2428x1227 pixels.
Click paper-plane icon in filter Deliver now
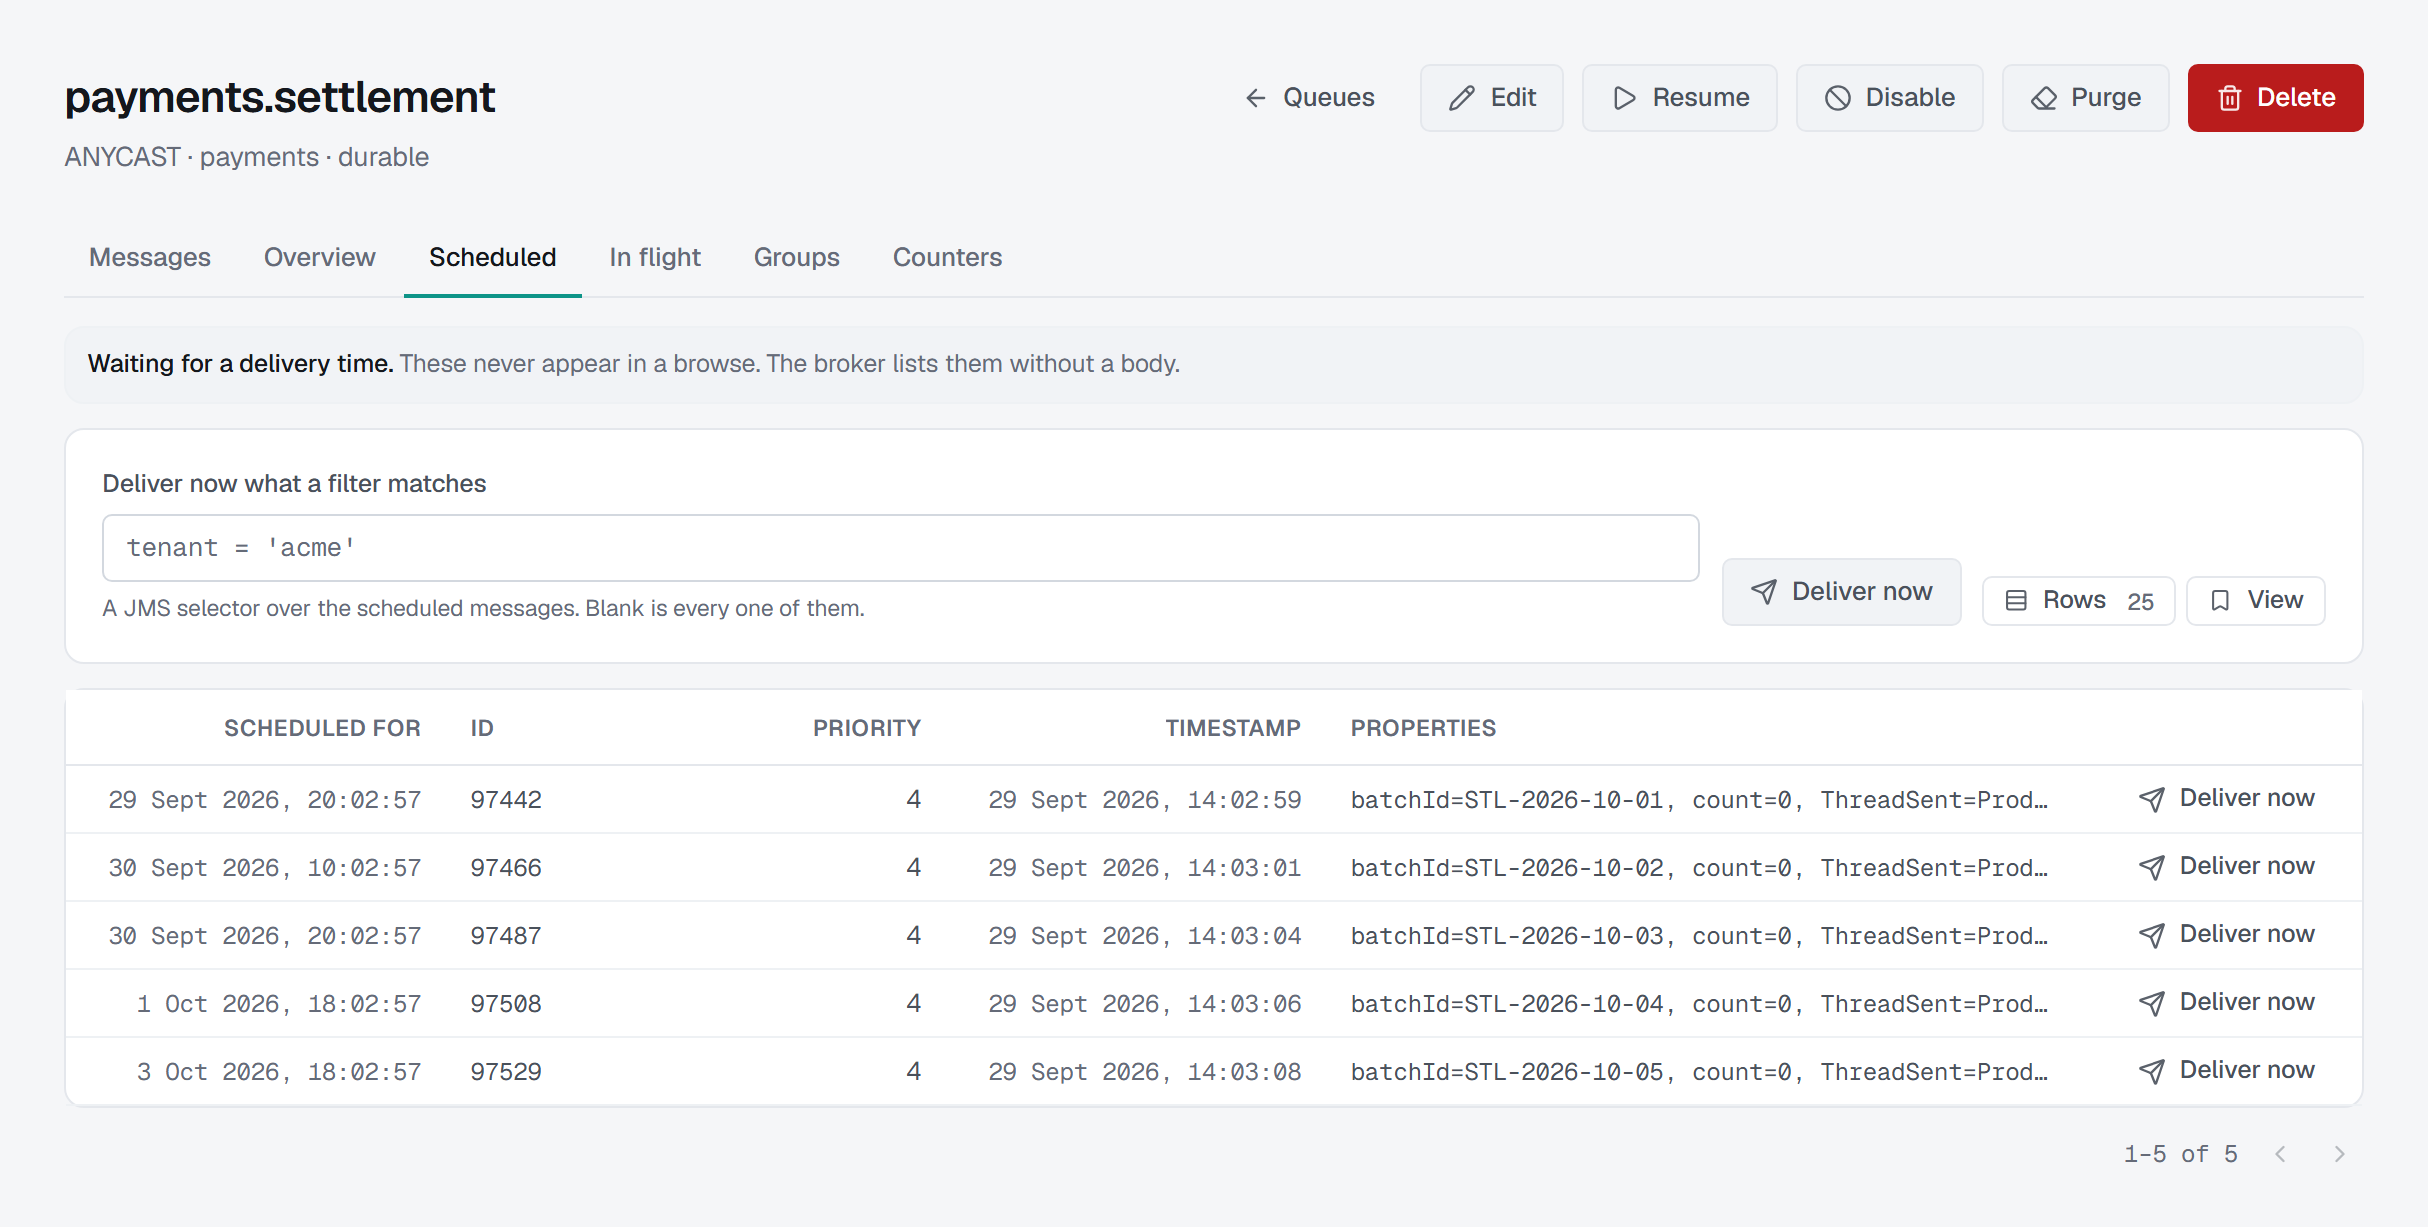coord(1764,592)
